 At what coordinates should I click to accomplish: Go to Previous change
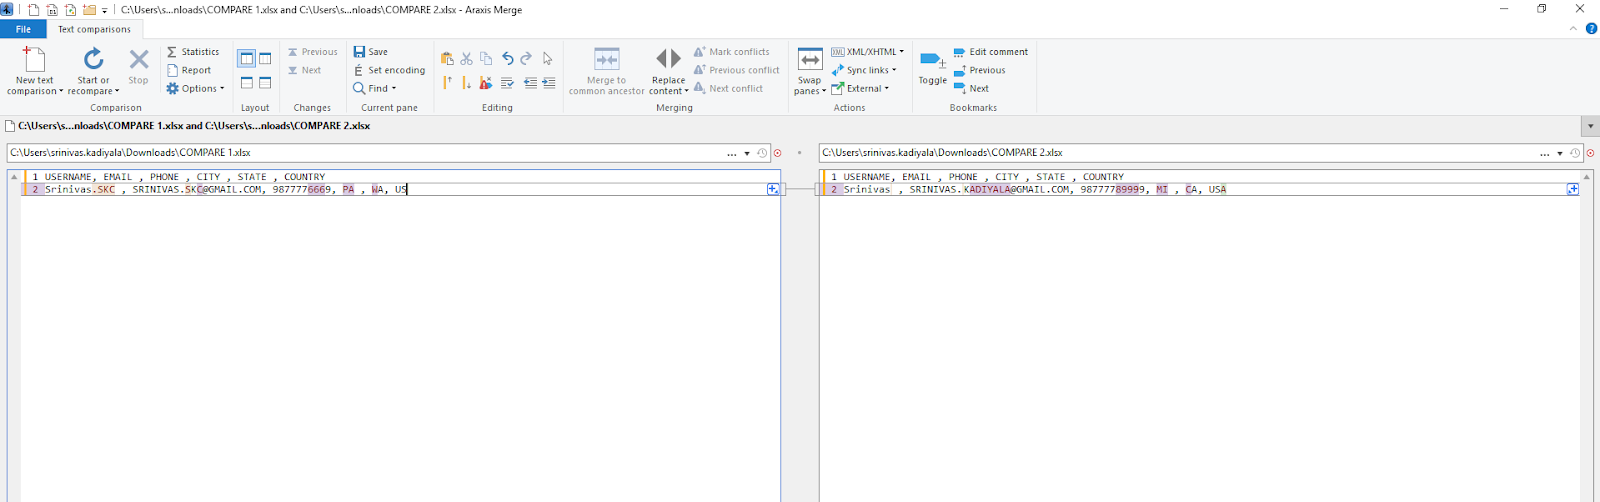coord(313,52)
